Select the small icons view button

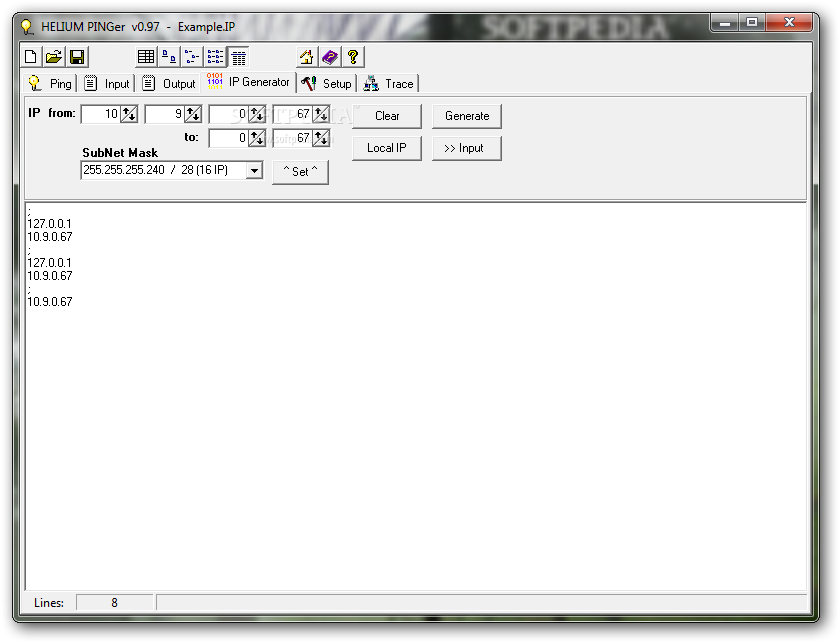(x=192, y=57)
